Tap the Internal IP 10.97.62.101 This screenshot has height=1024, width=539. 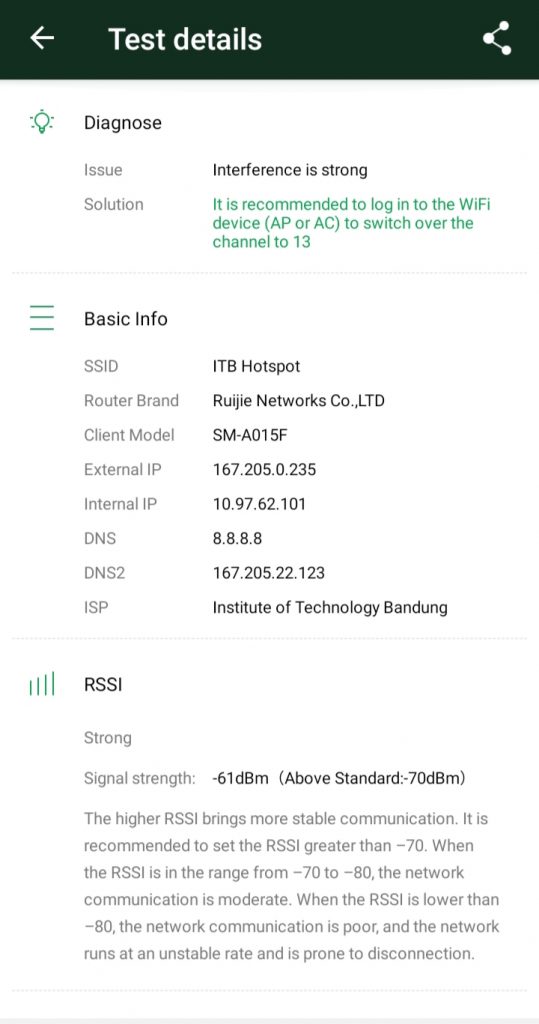tap(259, 504)
